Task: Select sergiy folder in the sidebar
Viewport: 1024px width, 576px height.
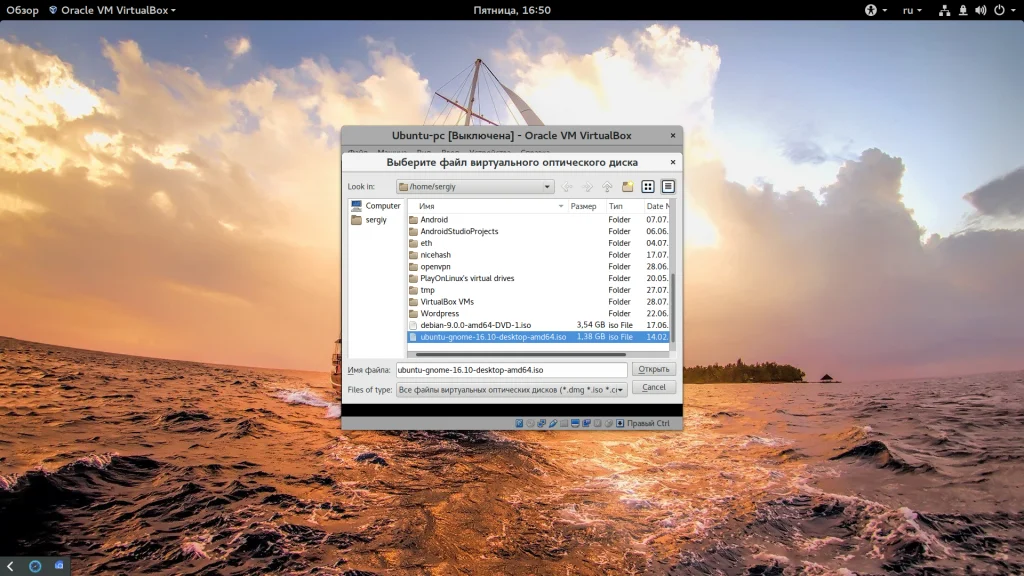Action: coord(375,220)
